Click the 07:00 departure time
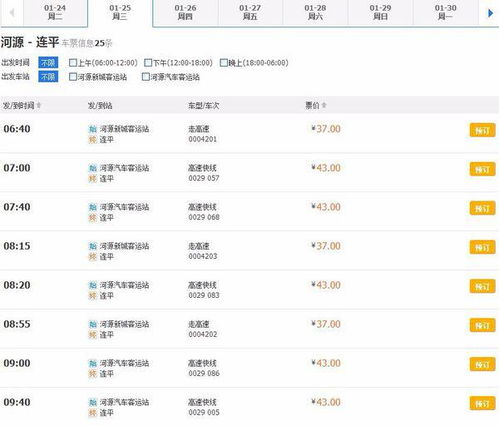The width and height of the screenshot is (499, 426). [x=17, y=168]
